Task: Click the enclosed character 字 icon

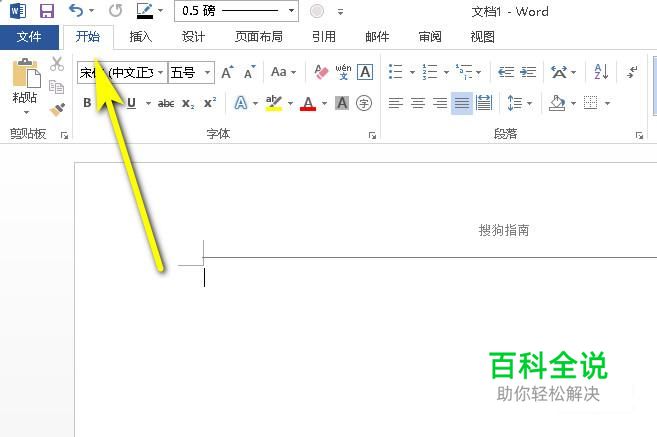Action: 364,103
